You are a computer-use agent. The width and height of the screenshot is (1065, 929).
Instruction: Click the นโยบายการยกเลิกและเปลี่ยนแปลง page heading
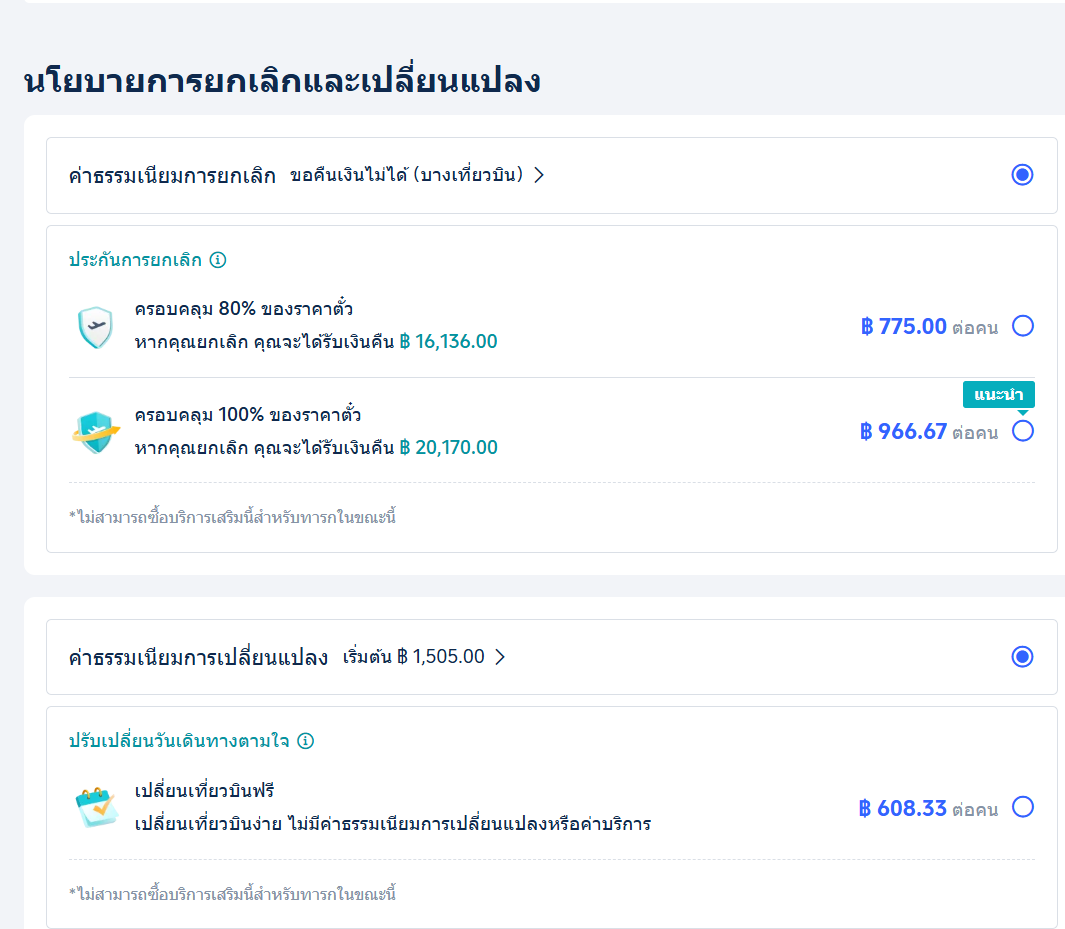click(x=282, y=81)
